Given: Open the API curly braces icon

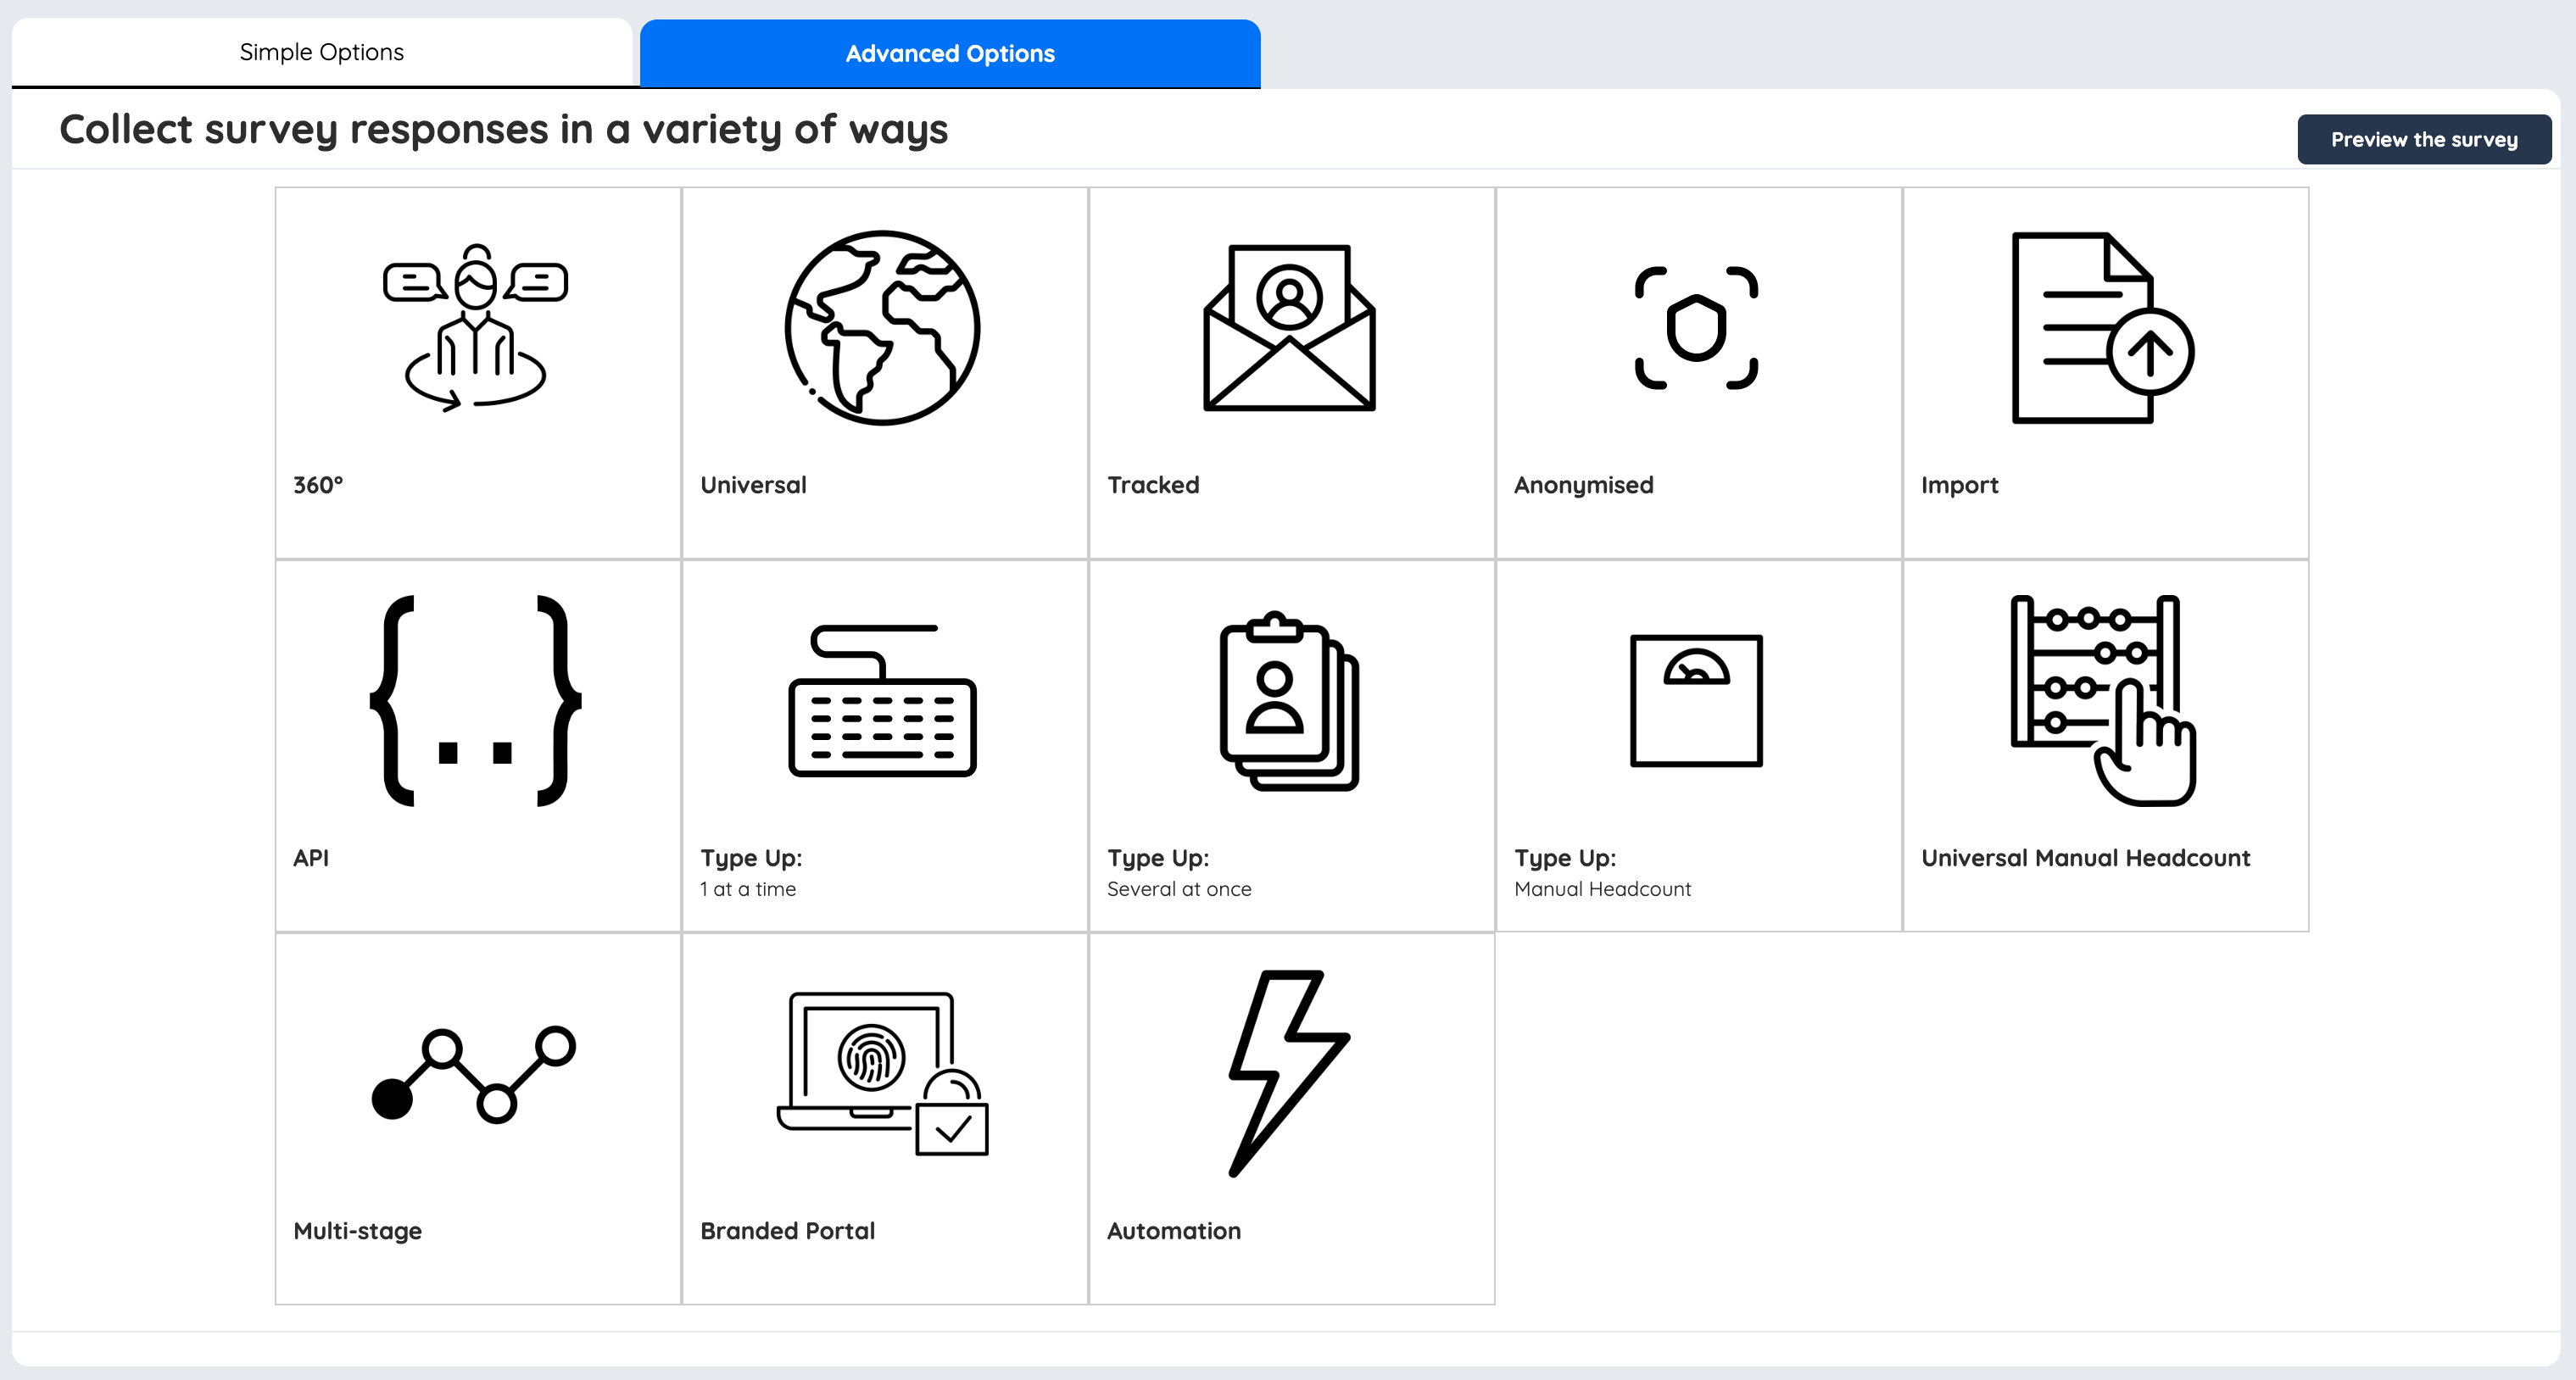Looking at the screenshot, I should (476, 700).
